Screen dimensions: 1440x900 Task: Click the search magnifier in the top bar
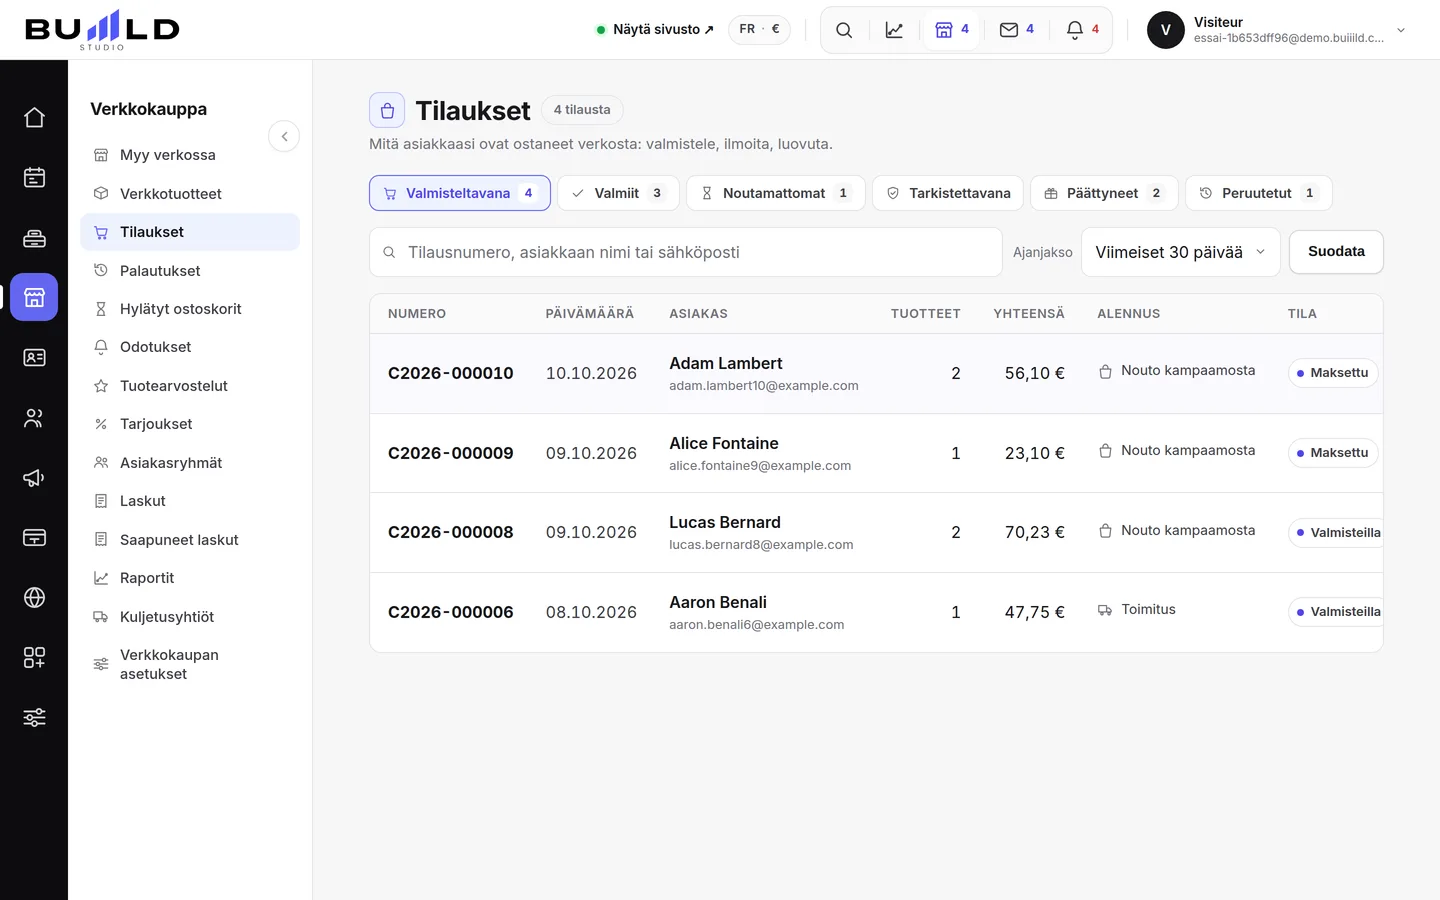[844, 30]
